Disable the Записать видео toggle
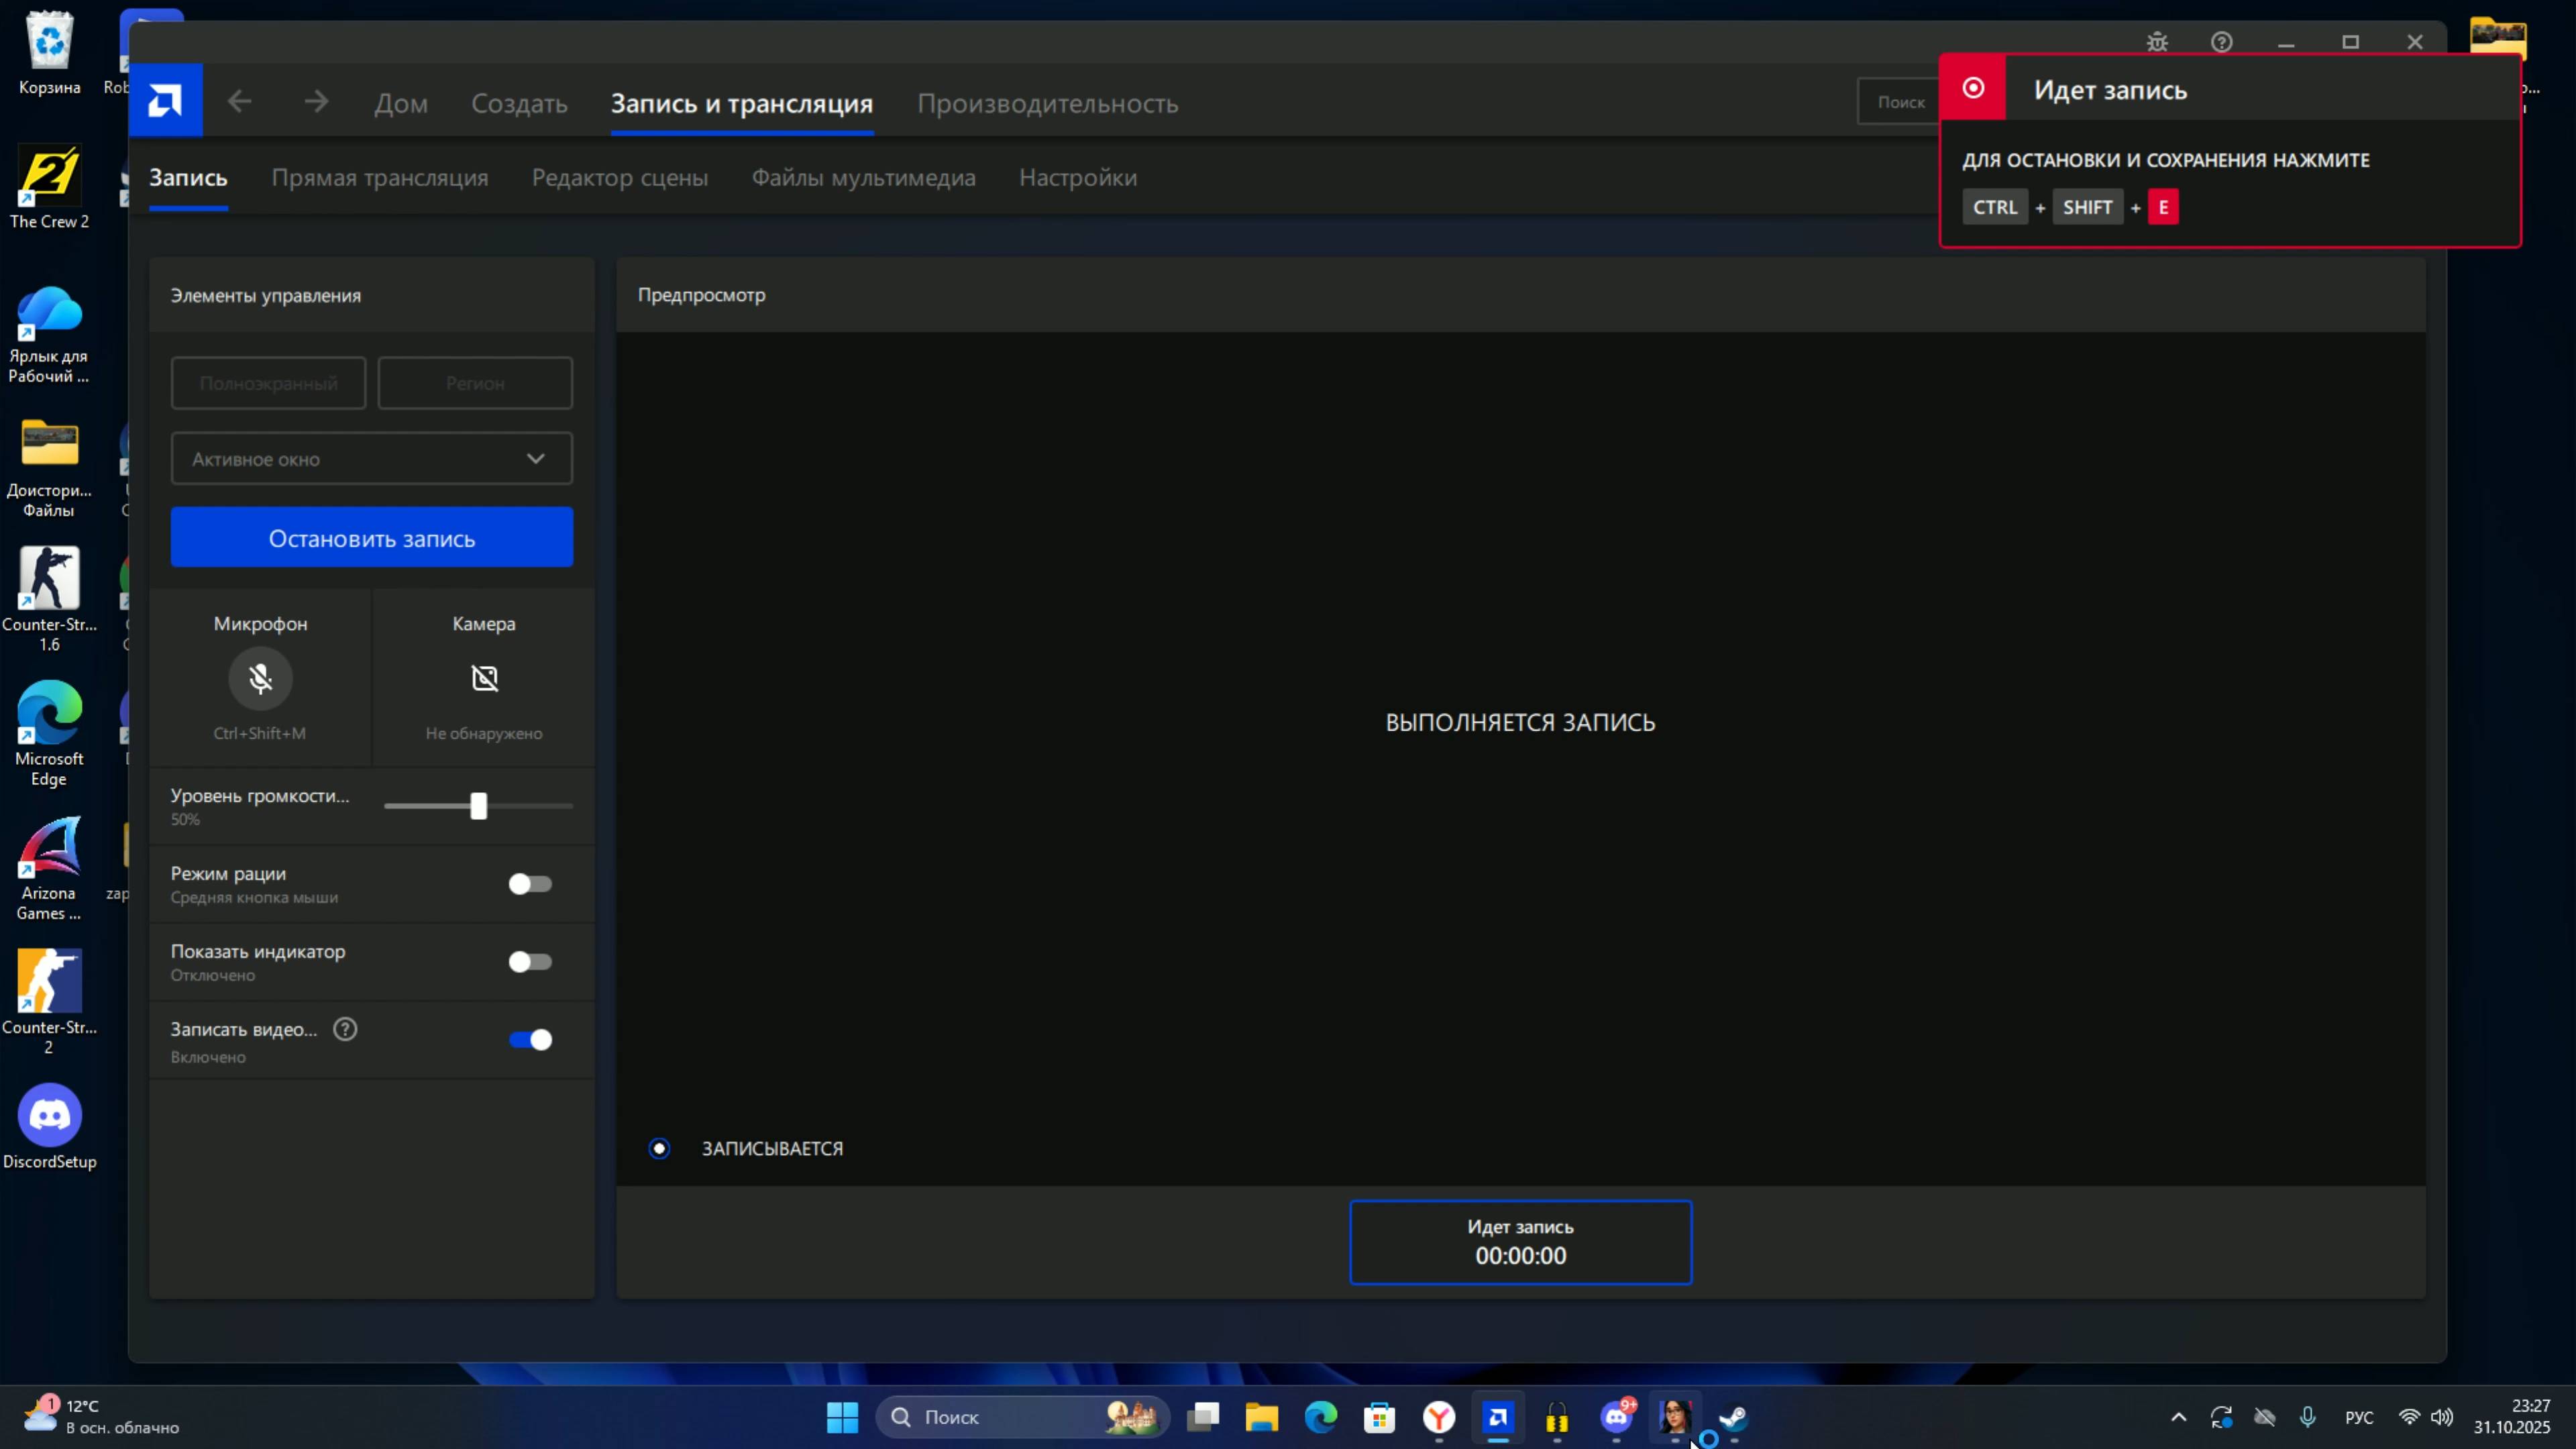Viewport: 2576px width, 1449px height. (530, 1040)
